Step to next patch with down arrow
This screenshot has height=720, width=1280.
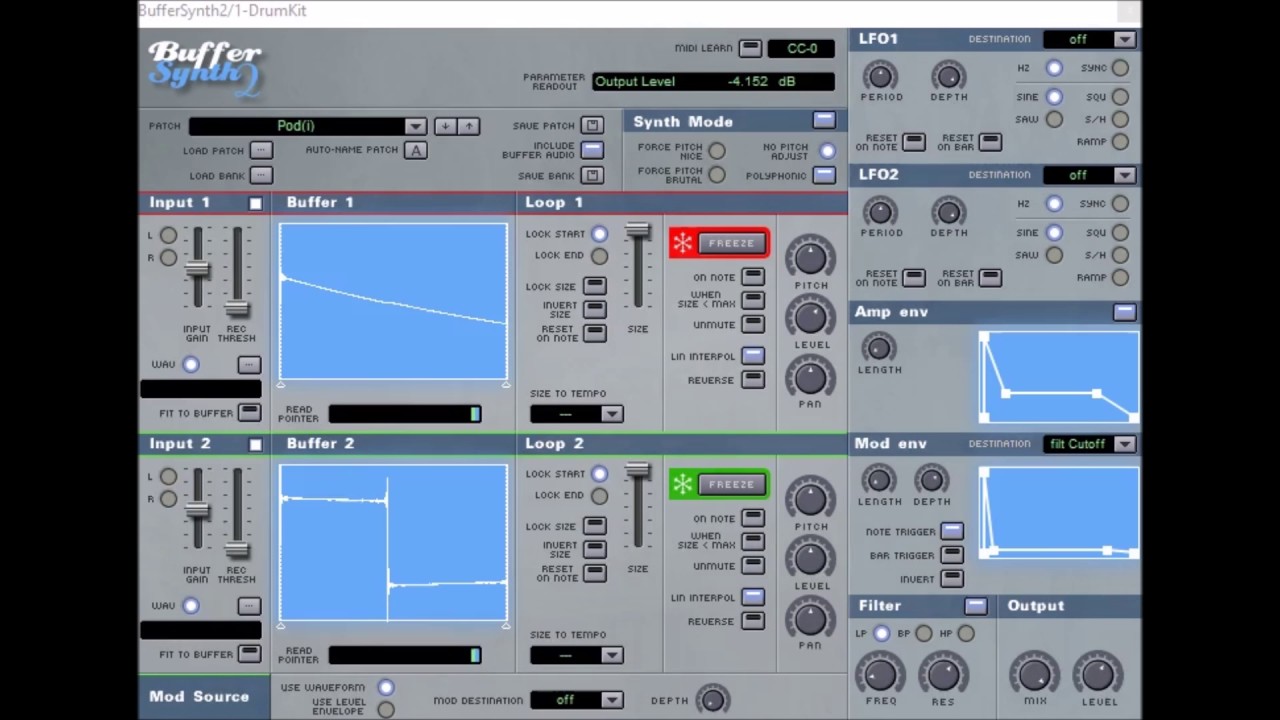445,126
